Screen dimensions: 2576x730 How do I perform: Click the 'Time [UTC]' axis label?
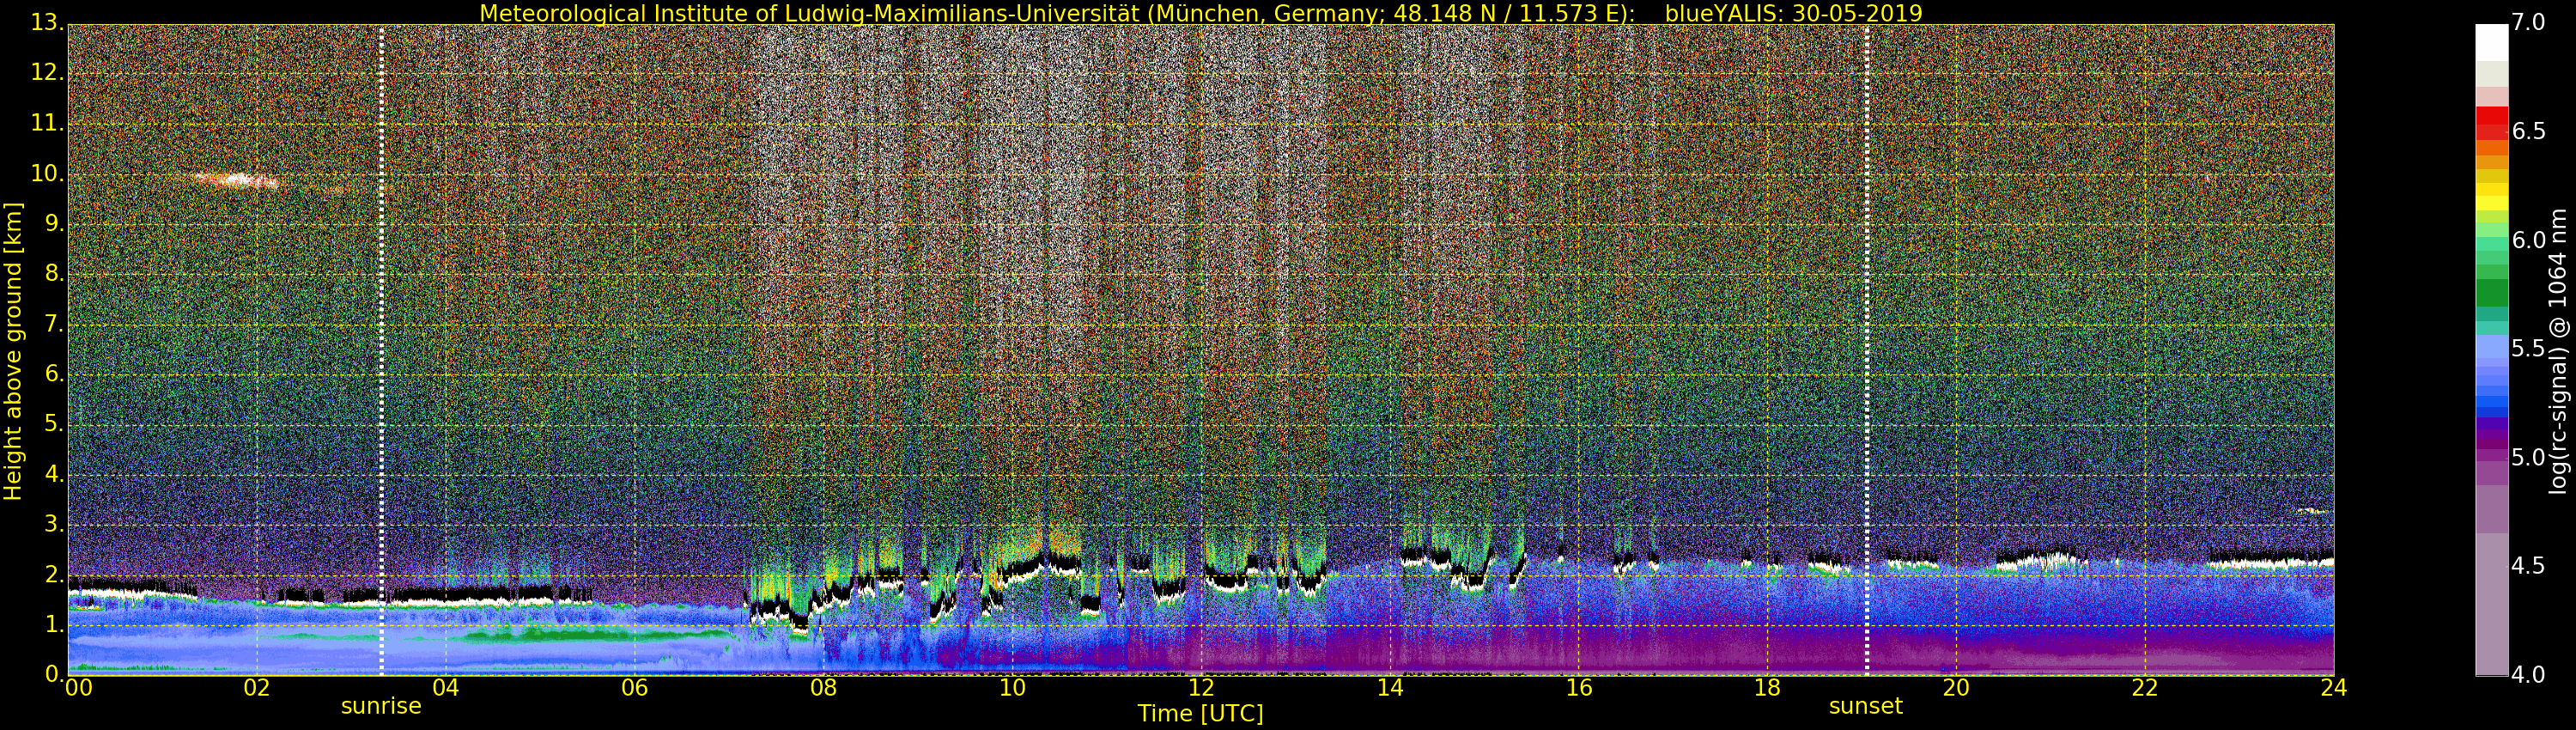(x=1200, y=714)
